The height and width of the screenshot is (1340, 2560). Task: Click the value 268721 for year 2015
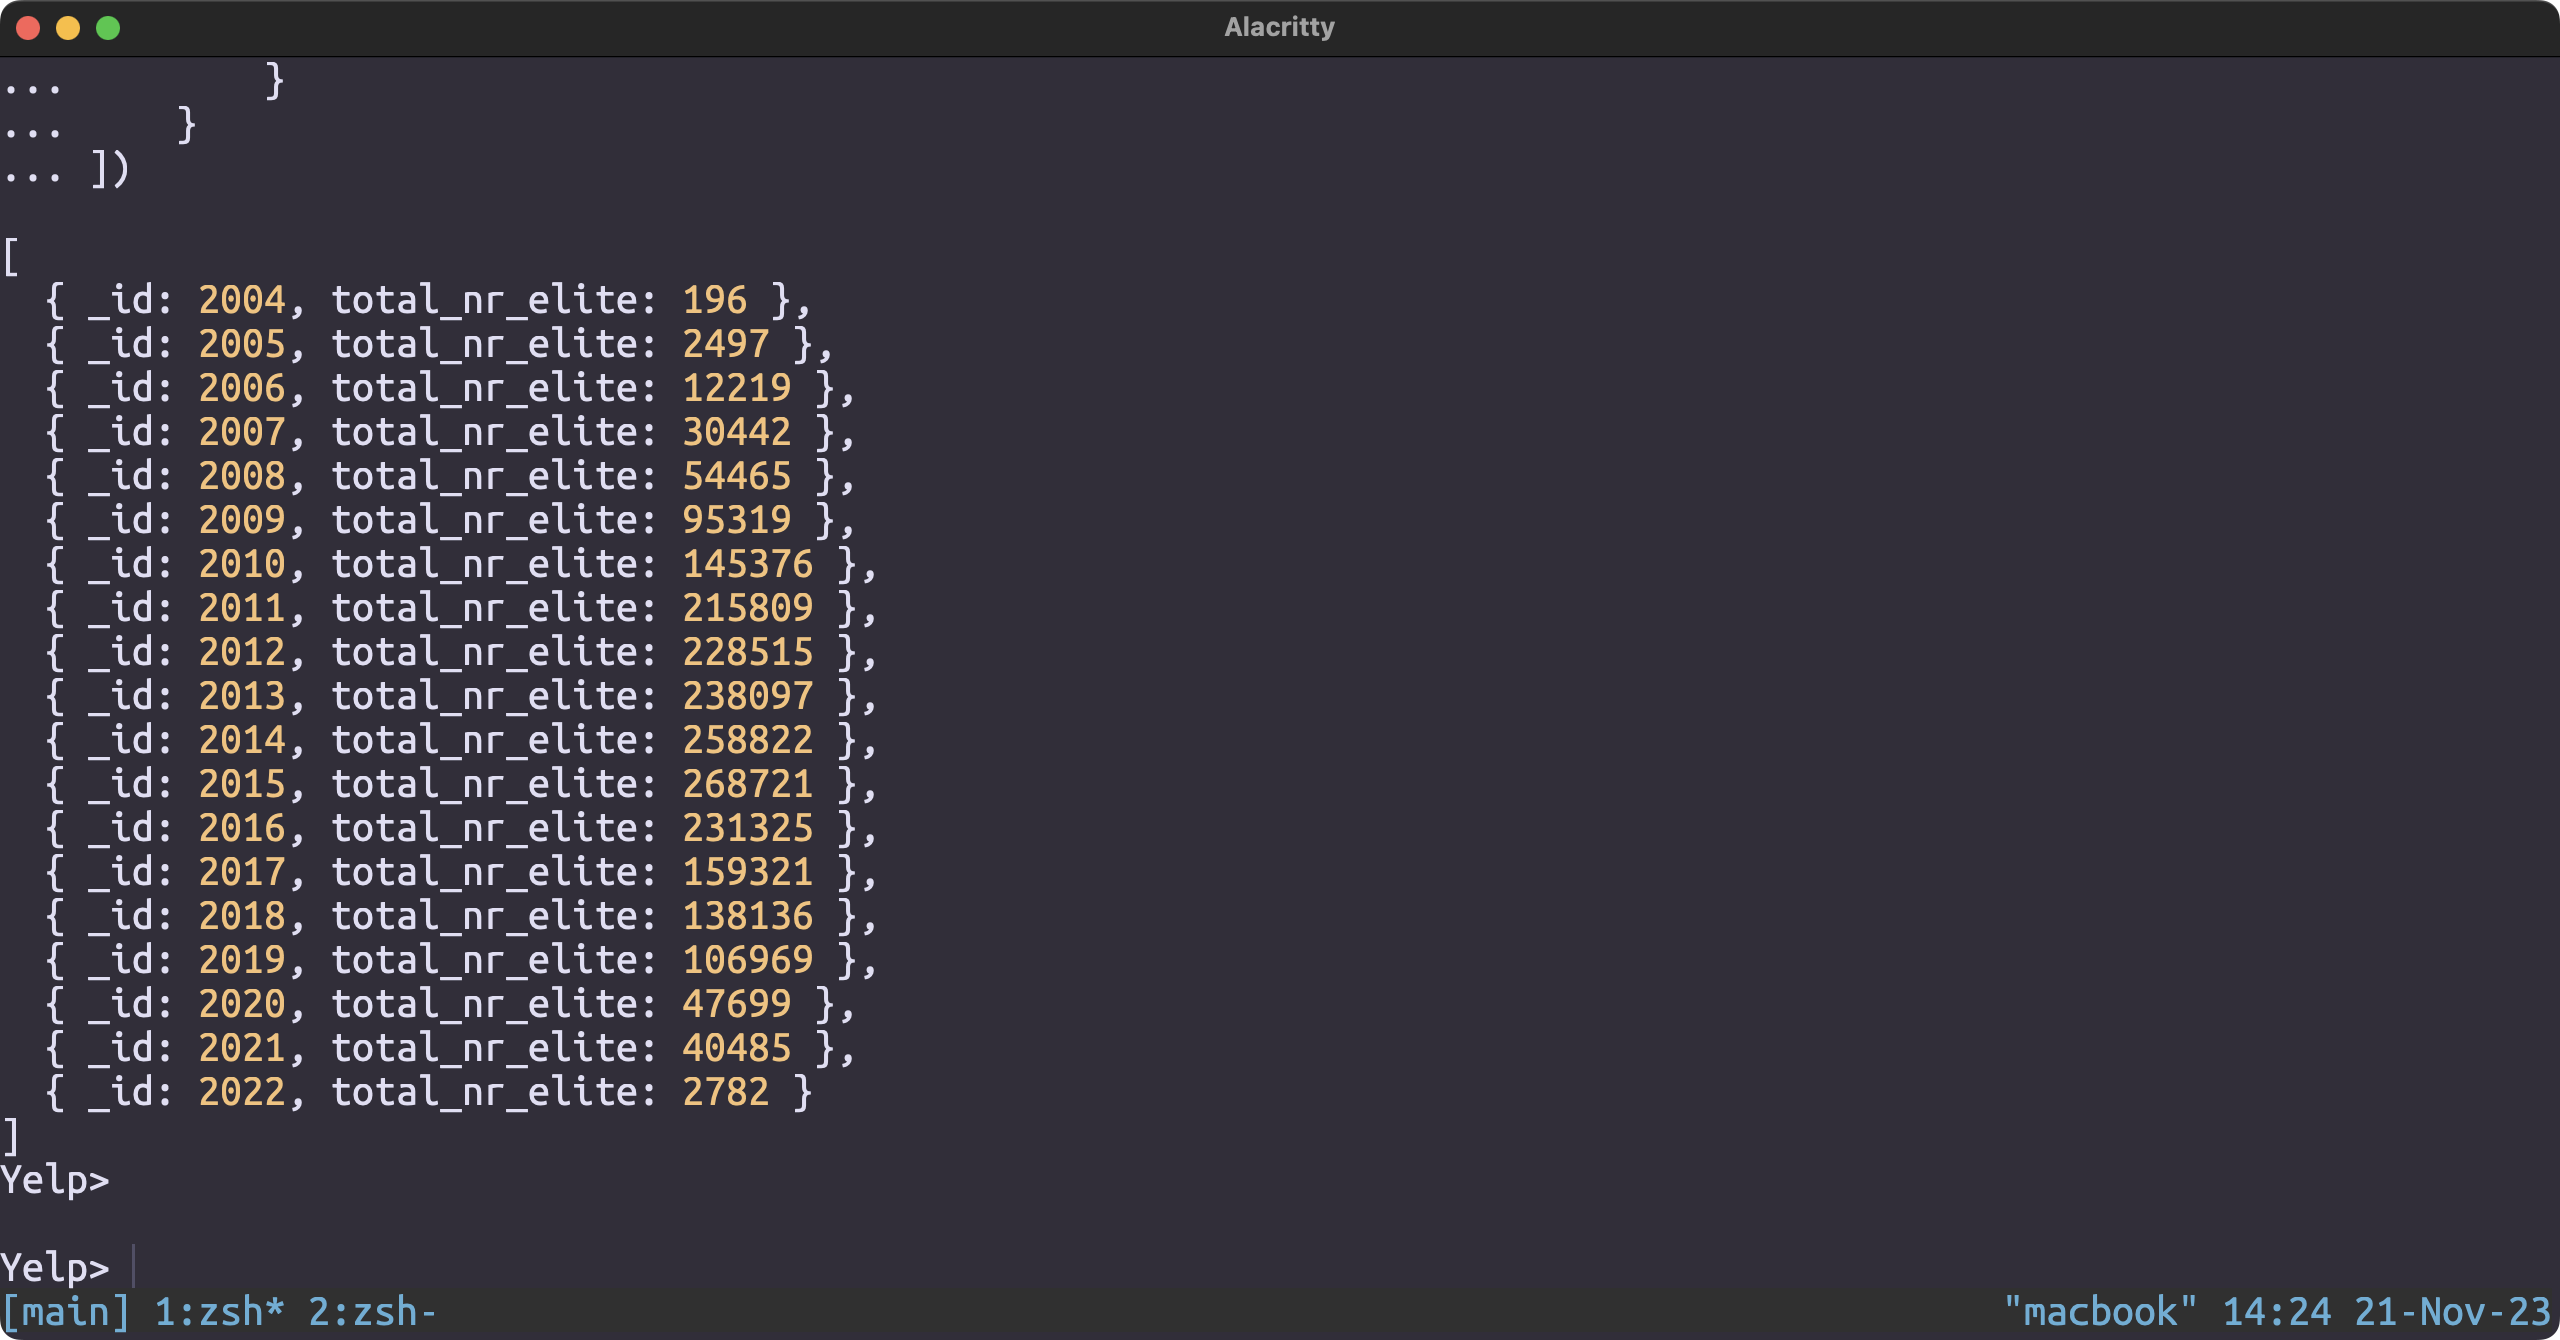pyautogui.click(x=747, y=784)
